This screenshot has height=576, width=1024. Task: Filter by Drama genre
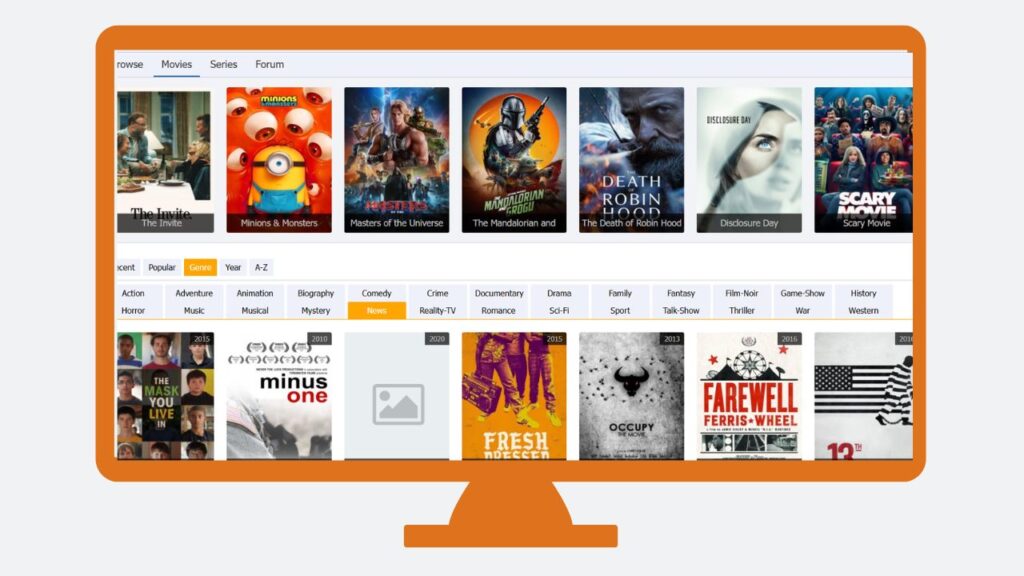[559, 293]
